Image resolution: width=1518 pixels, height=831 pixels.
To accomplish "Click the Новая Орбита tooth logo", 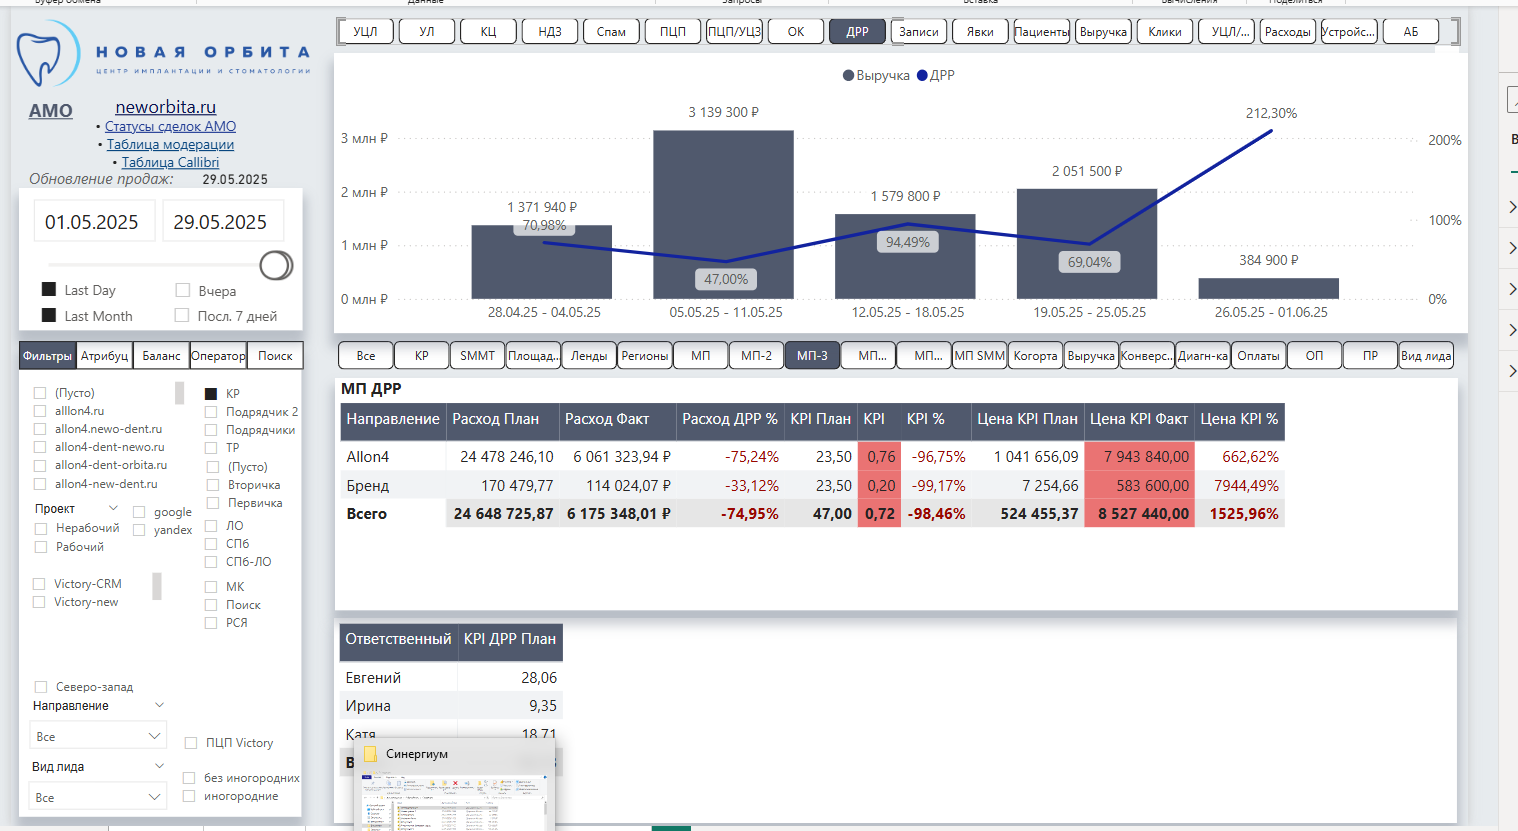I will tap(48, 54).
